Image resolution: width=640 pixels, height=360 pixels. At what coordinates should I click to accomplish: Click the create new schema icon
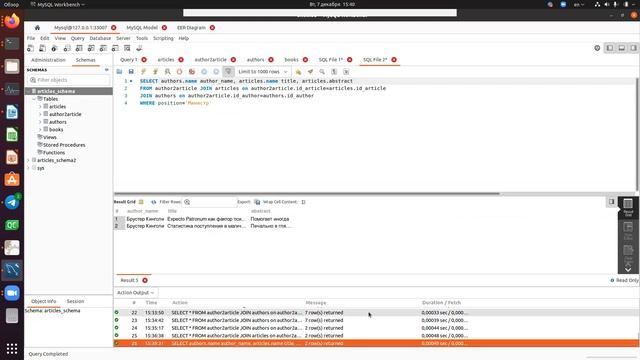67,48
